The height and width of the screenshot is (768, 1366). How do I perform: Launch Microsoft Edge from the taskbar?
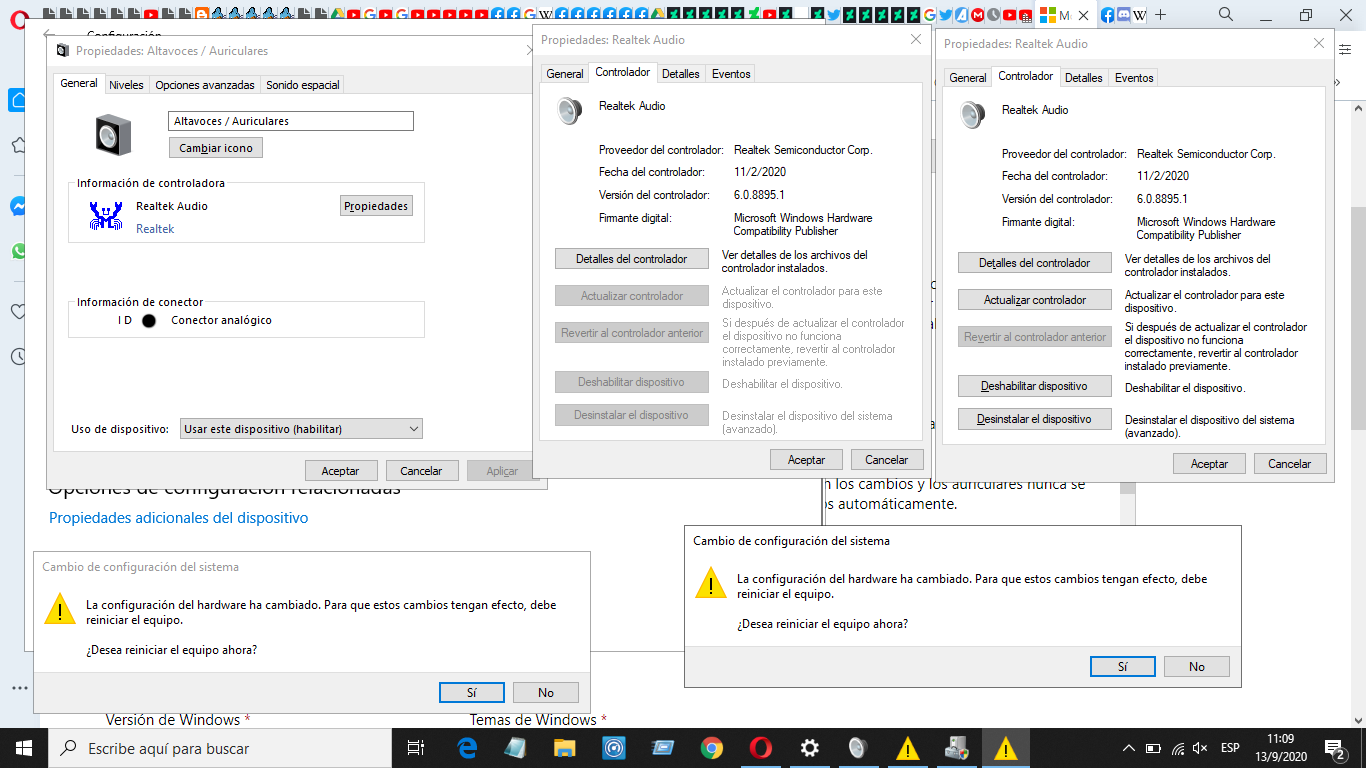tap(467, 748)
